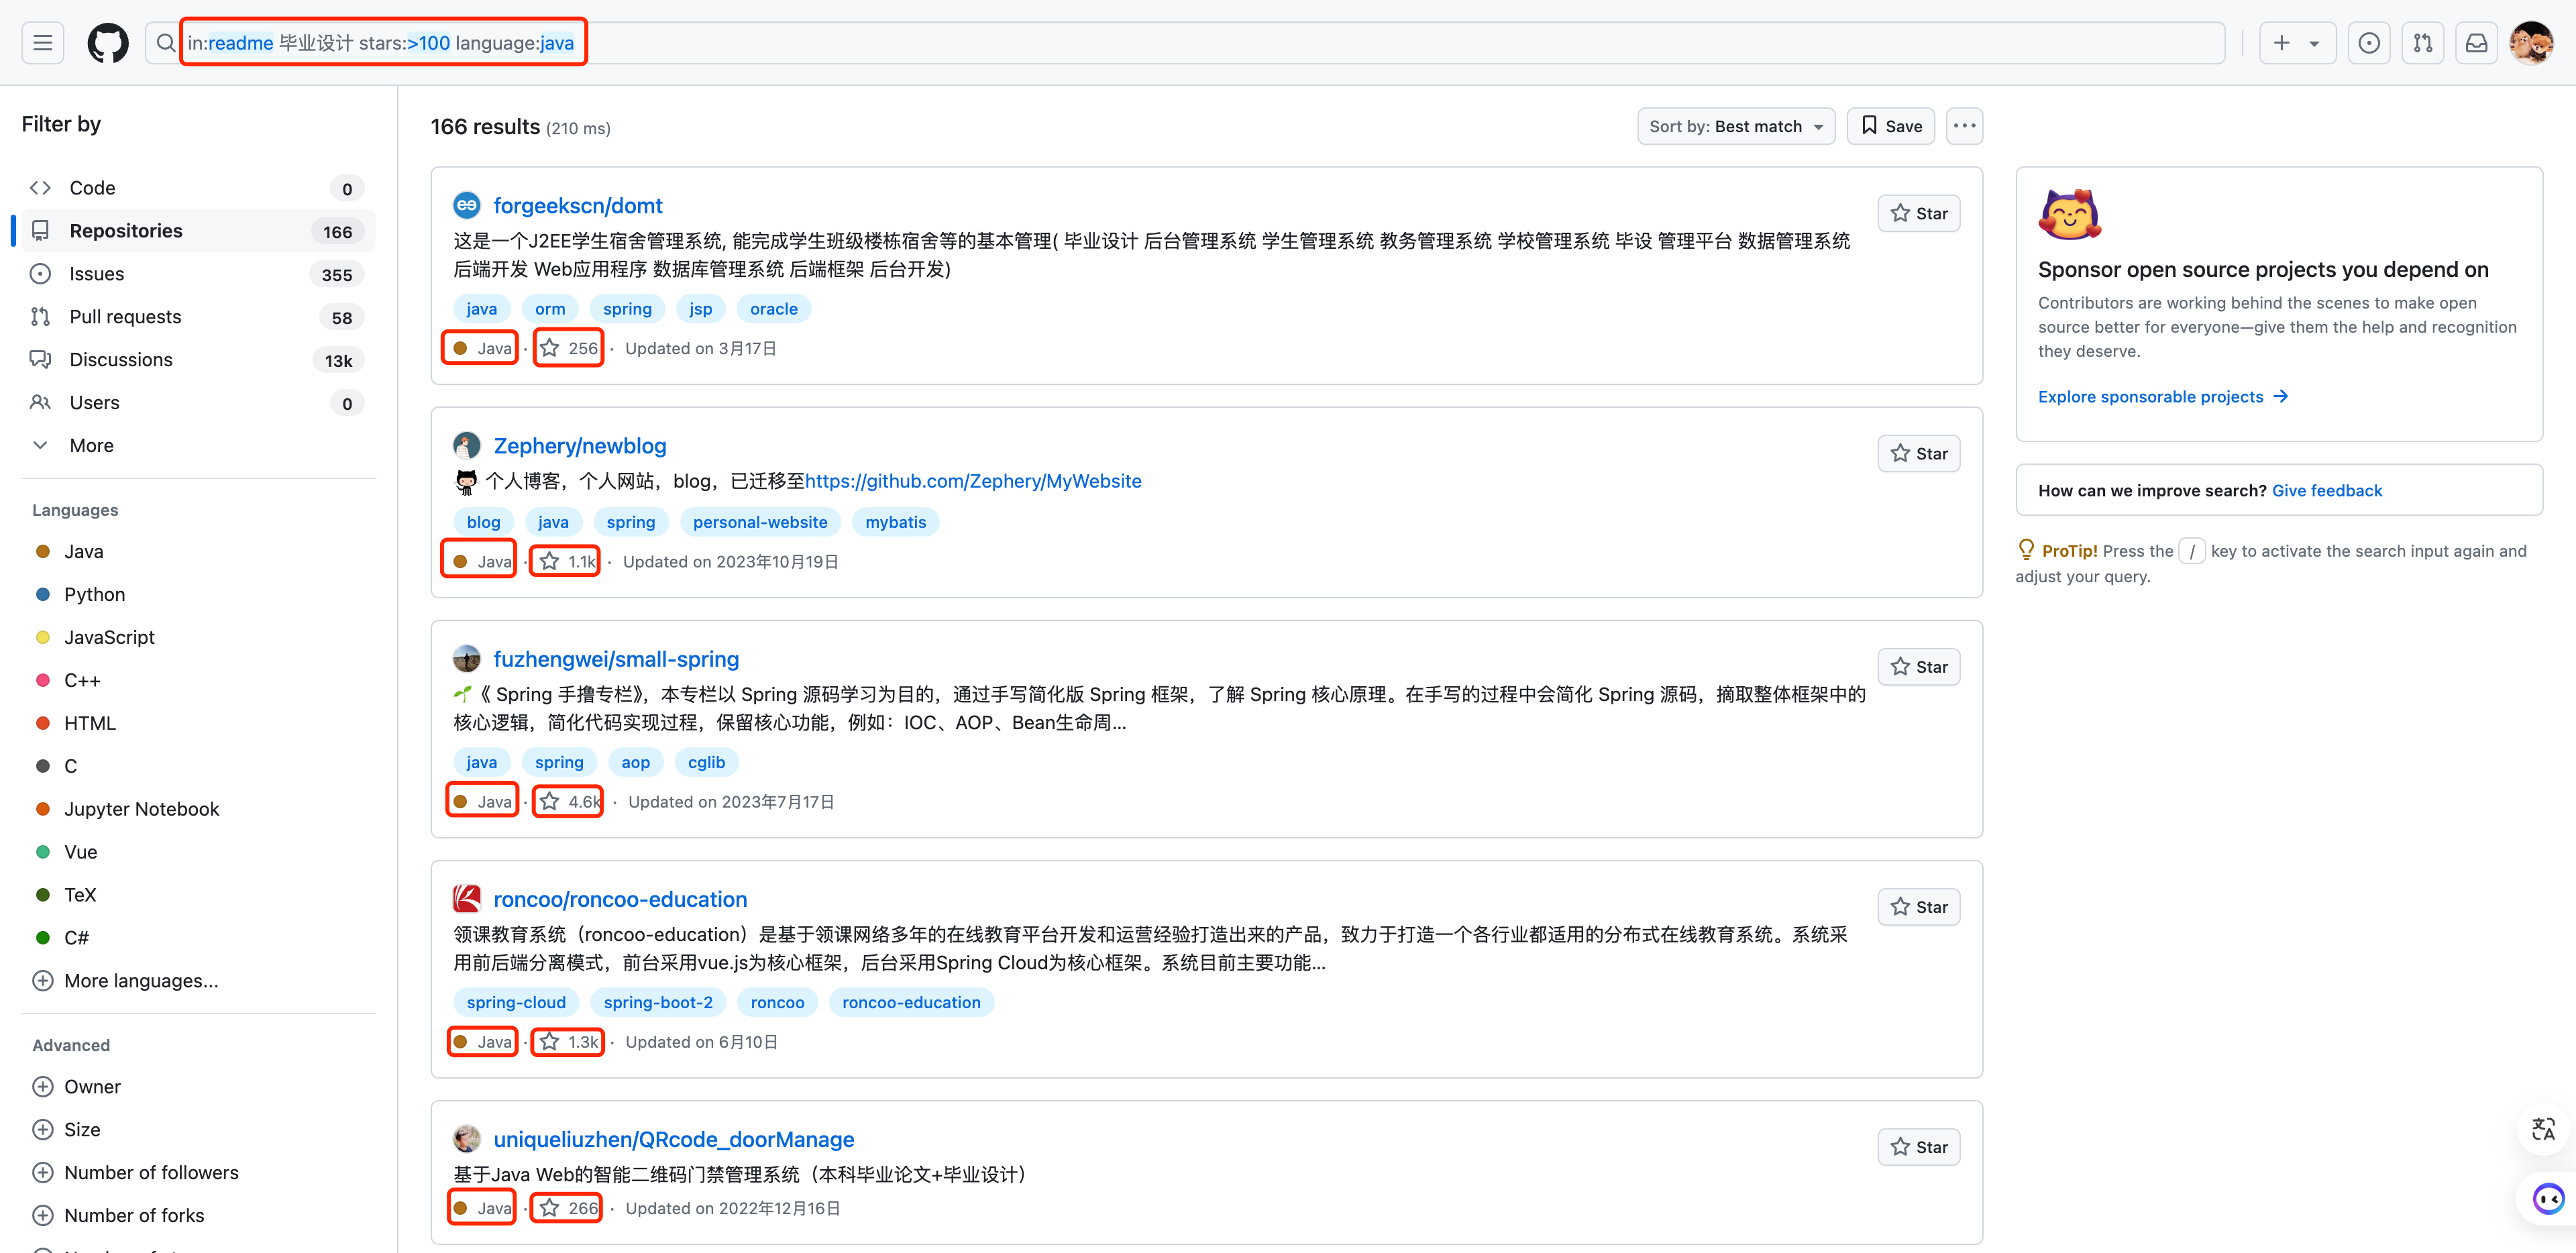Open the issues icon in header
This screenshot has height=1253, width=2576.
pyautogui.click(x=2368, y=43)
